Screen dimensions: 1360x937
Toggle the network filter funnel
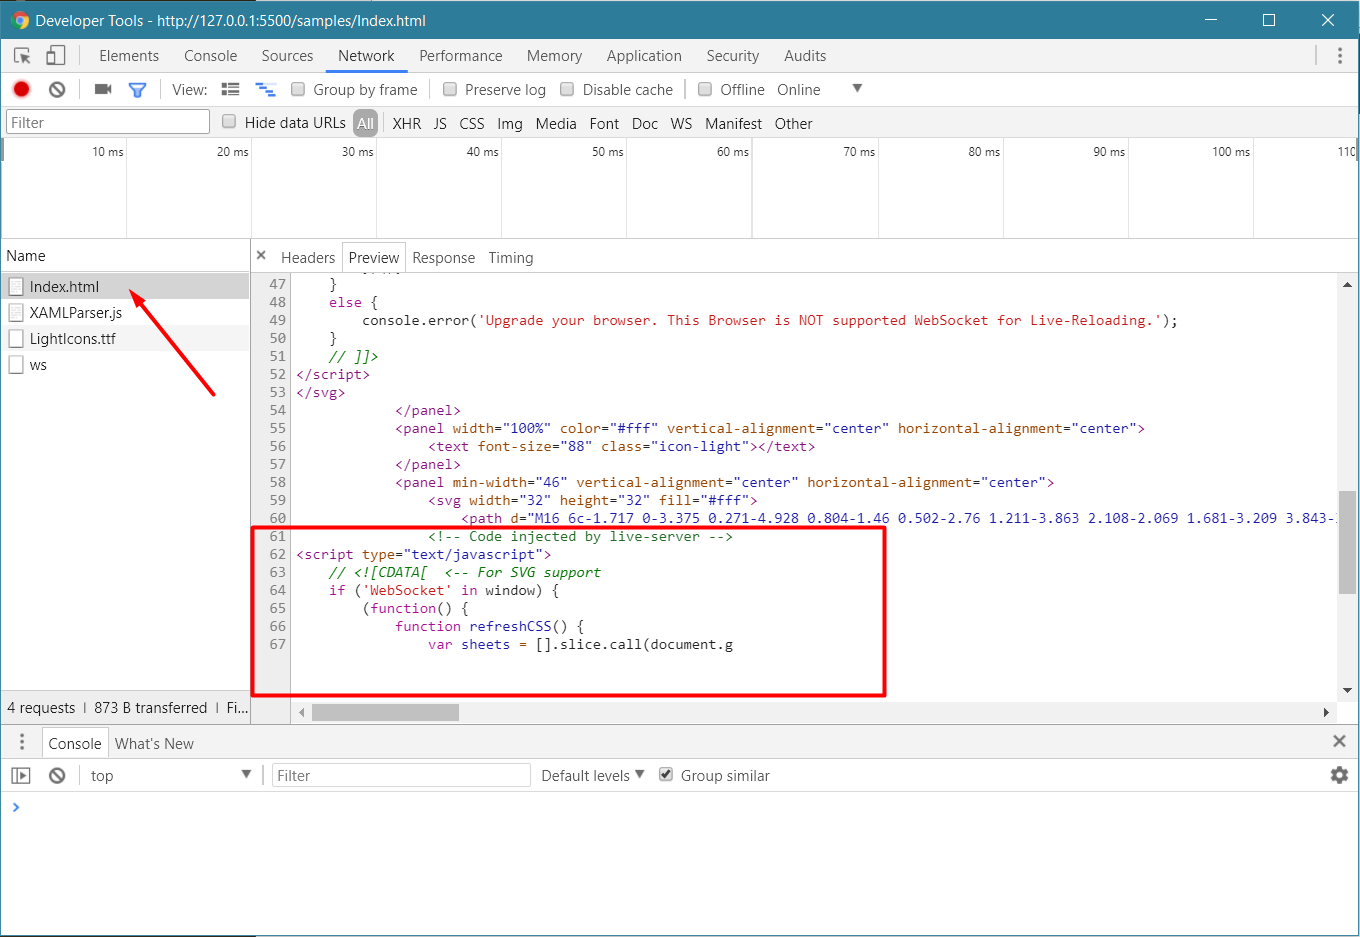pos(138,89)
